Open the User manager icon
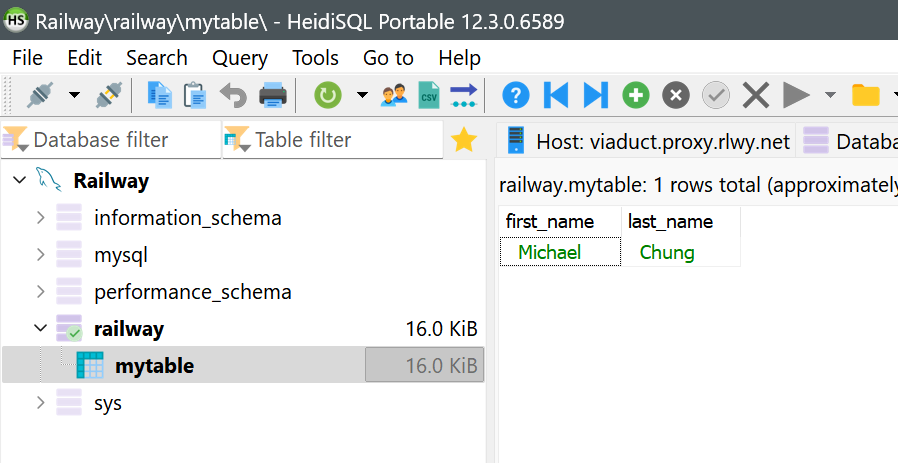Image resolution: width=898 pixels, height=463 pixels. tap(394, 95)
